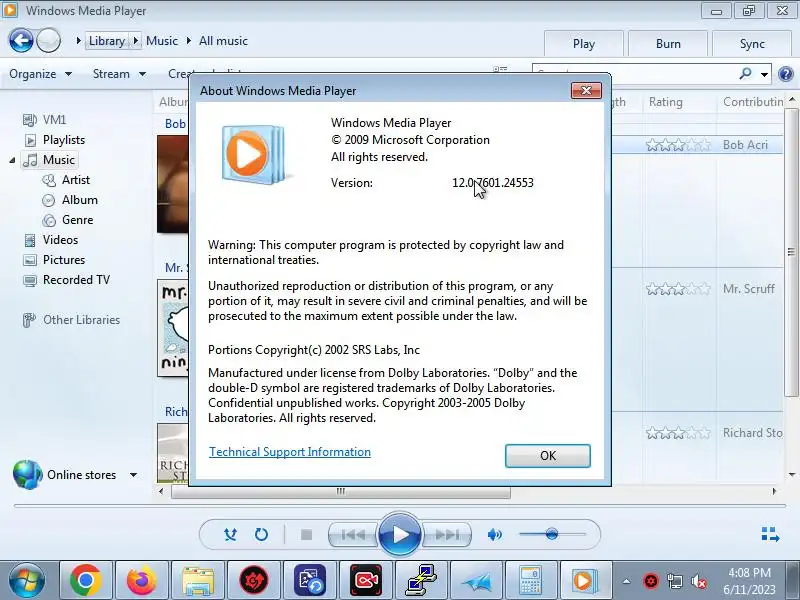Mute the player volume speaker icon
This screenshot has width=800, height=600.
pyautogui.click(x=494, y=534)
